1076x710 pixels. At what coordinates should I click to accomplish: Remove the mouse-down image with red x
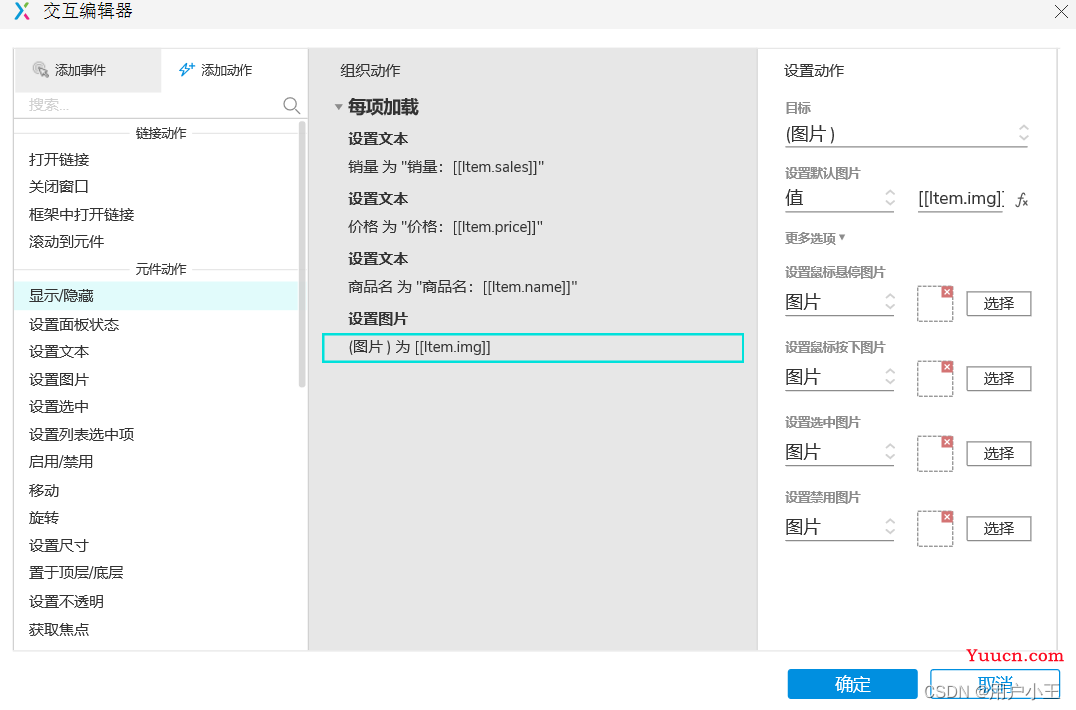pos(947,367)
